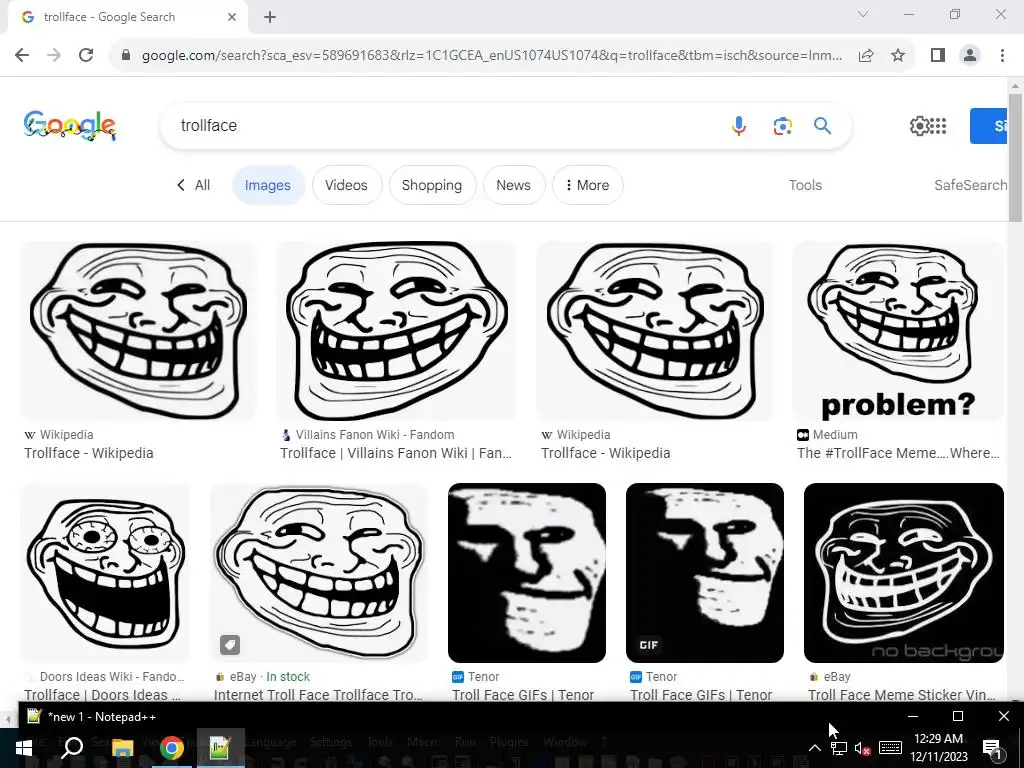Open Chrome's three-dot menu
Screen dimensions: 1024x768
(1002, 56)
